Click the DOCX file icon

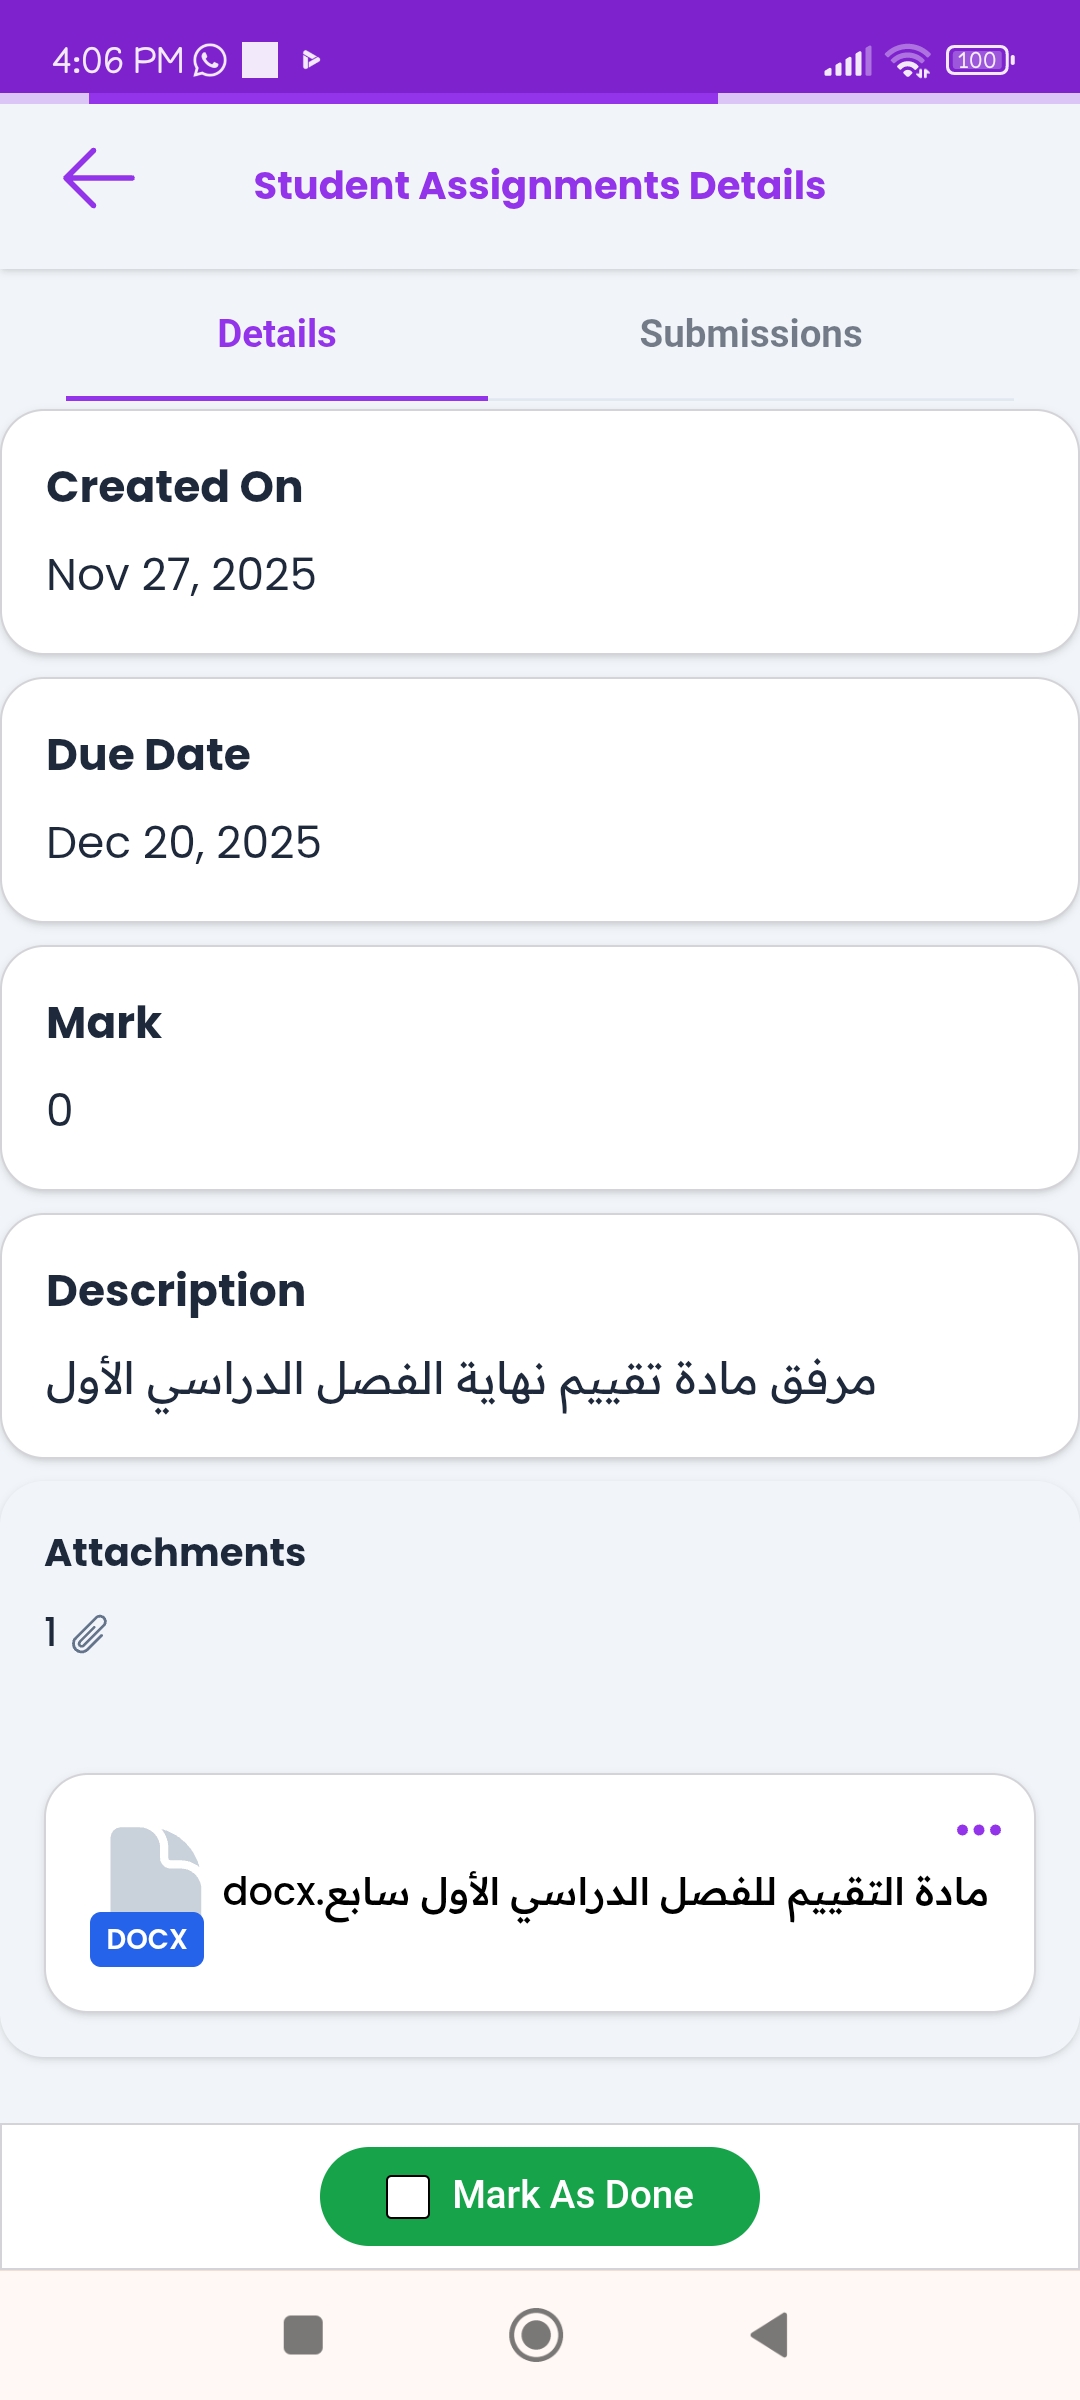coord(148,1896)
